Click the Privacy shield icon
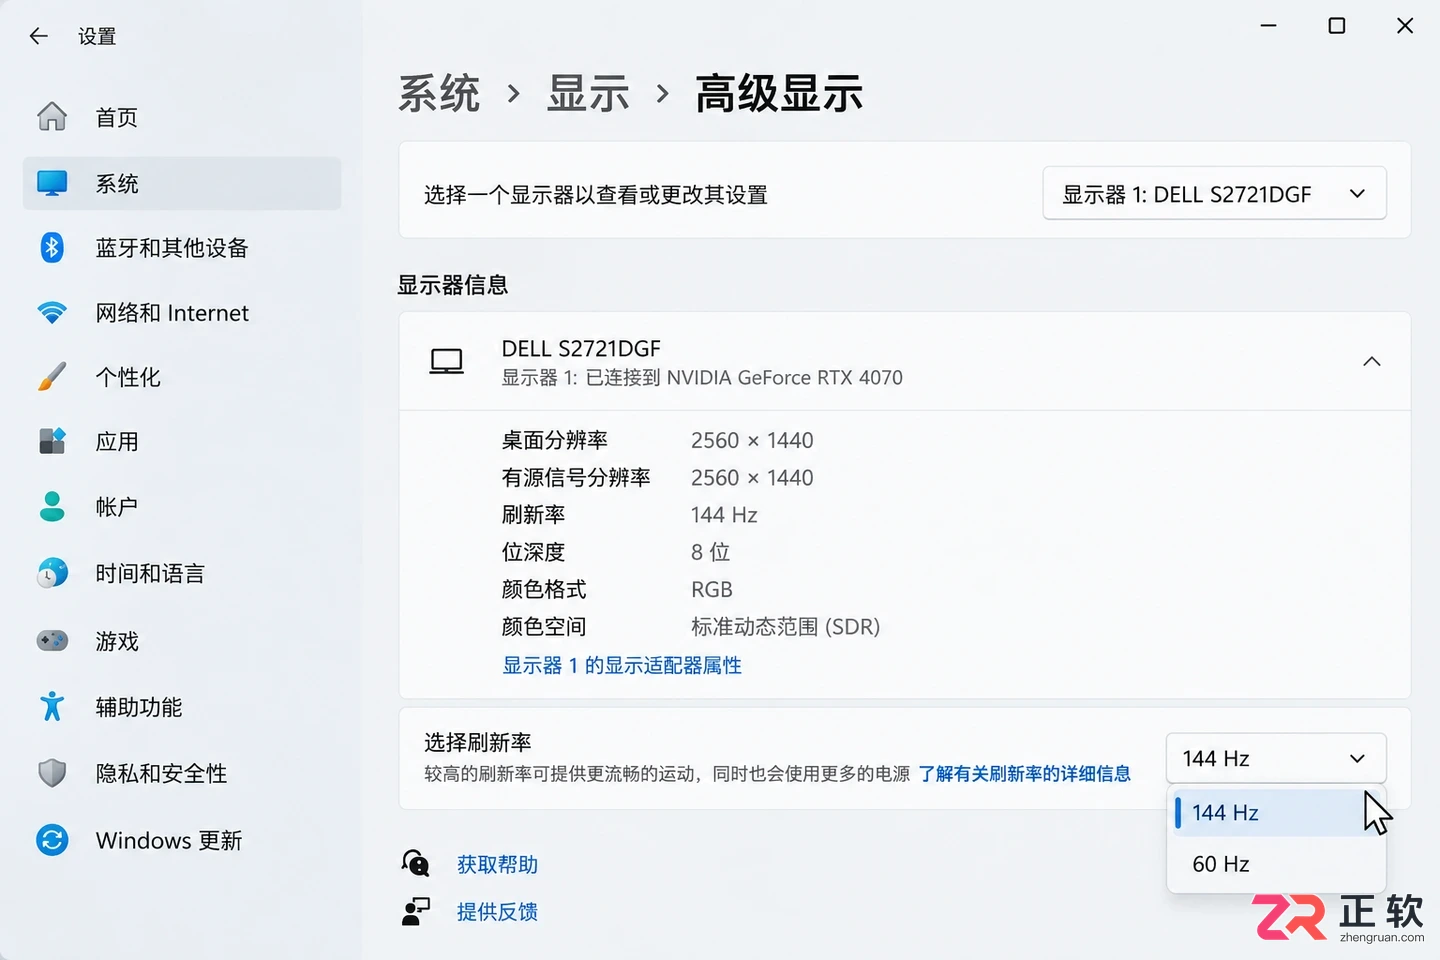 pos(52,773)
